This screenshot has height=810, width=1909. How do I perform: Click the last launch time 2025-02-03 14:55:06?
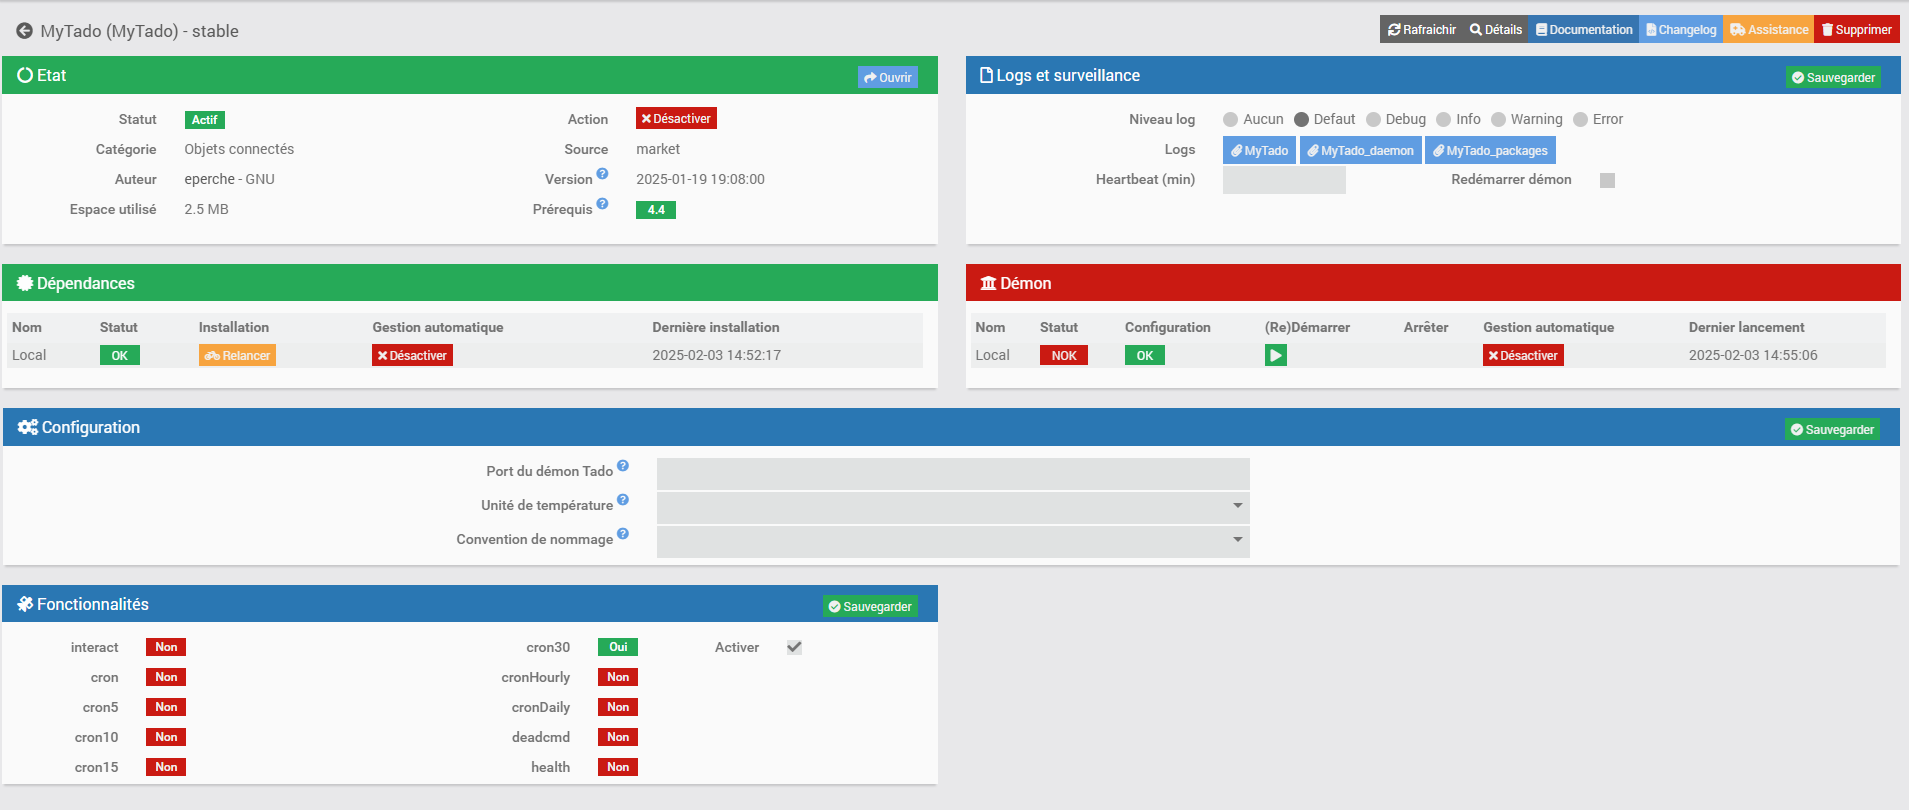coord(1753,355)
